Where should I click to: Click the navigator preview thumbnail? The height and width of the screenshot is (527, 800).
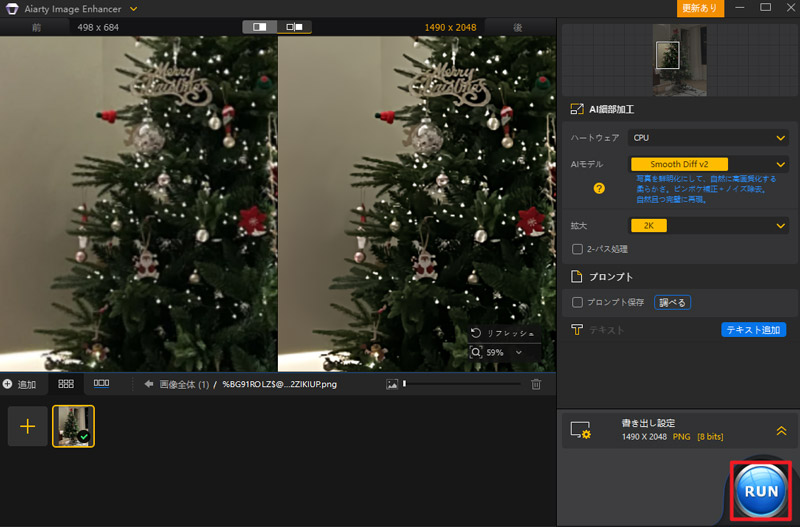[x=680, y=60]
